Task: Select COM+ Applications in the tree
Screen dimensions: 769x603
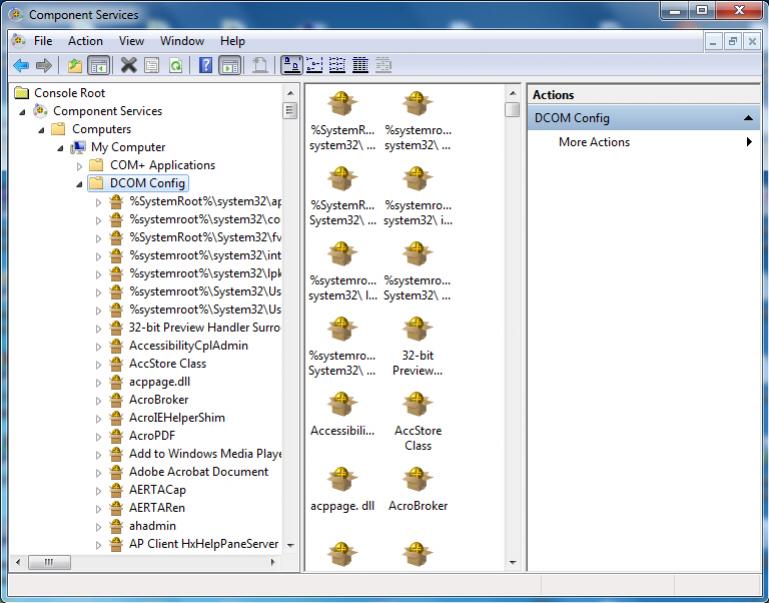Action: pos(162,165)
